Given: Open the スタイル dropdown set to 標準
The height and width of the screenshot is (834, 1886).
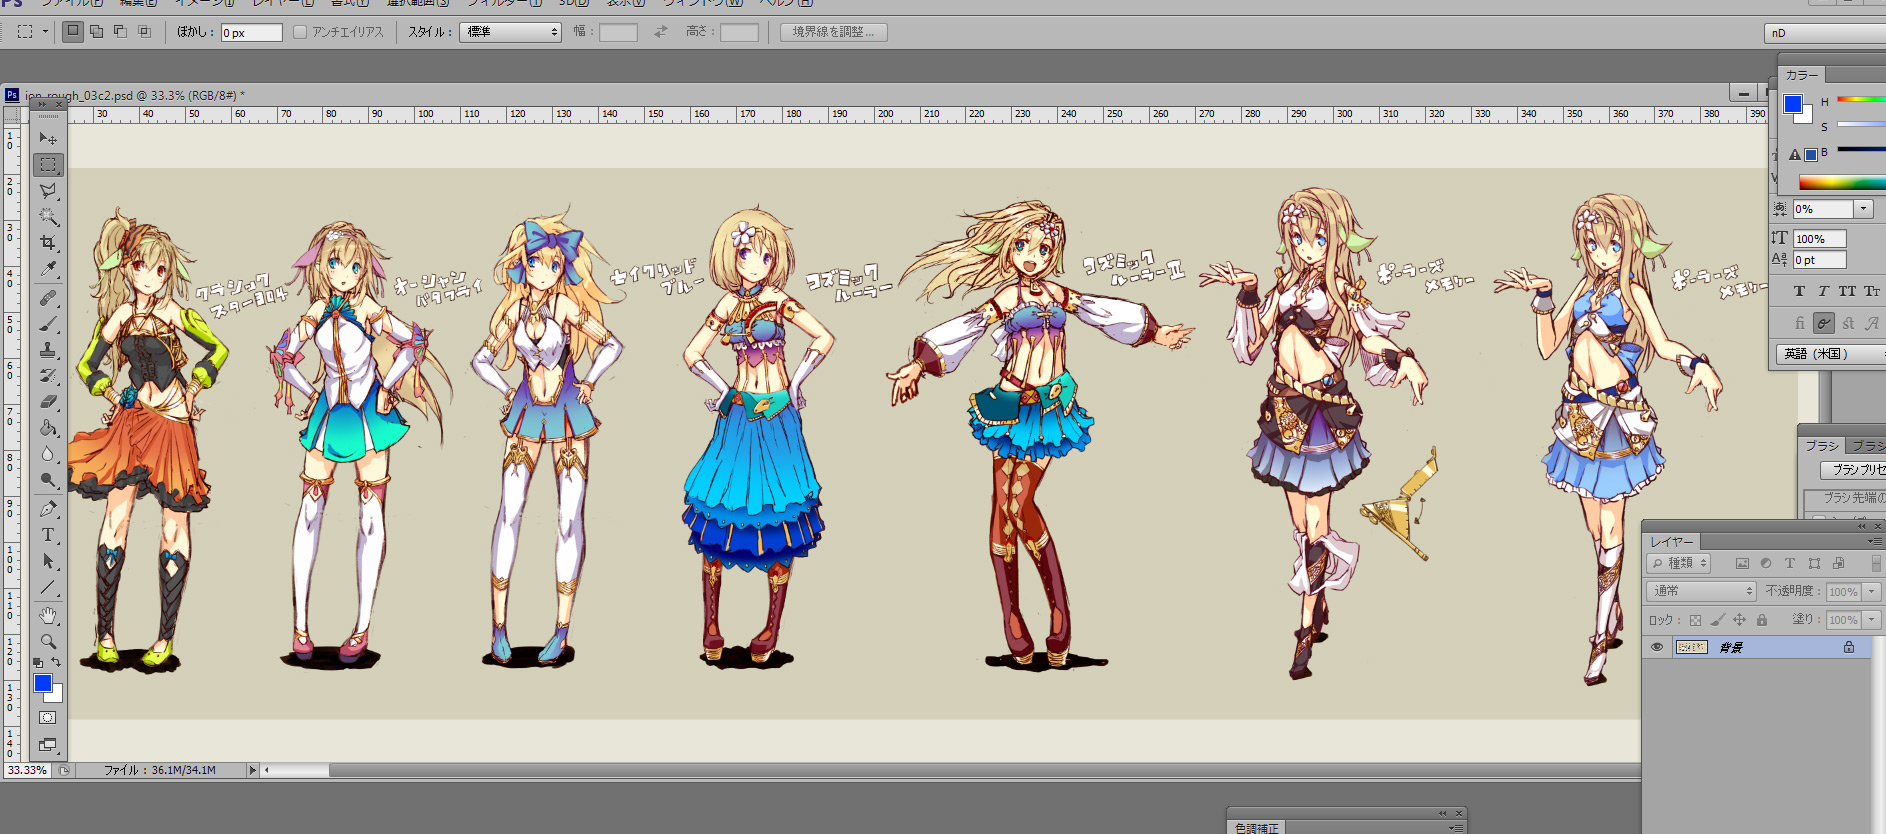Looking at the screenshot, I should [x=510, y=32].
